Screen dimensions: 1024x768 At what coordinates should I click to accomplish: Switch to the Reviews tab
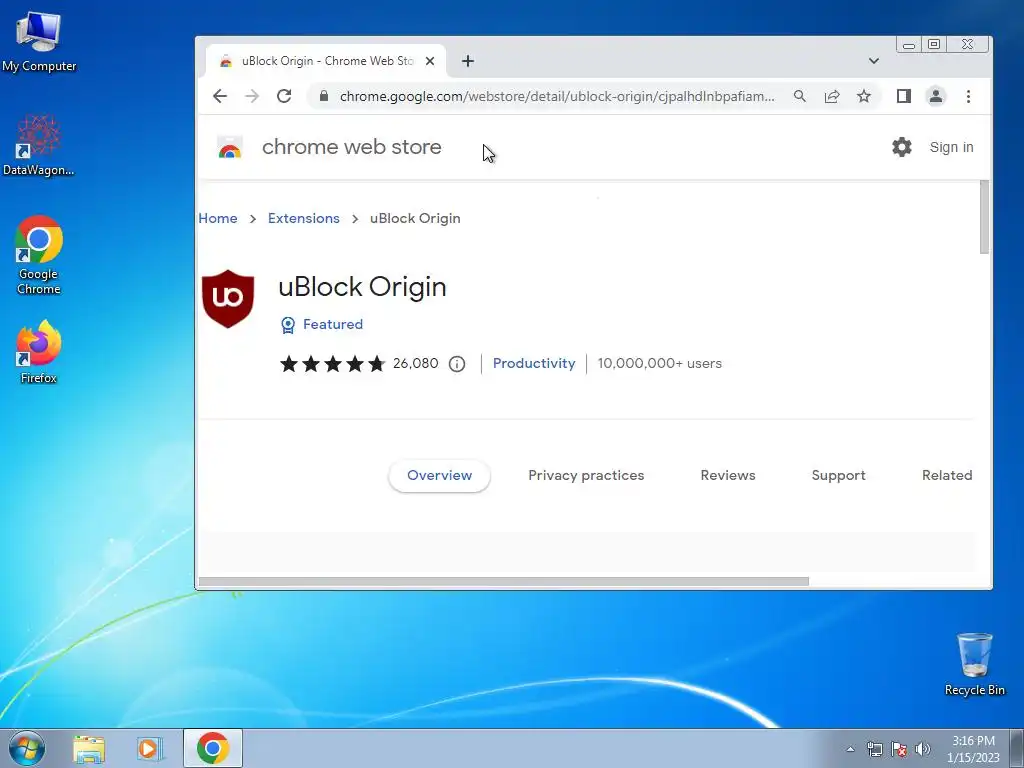(728, 475)
